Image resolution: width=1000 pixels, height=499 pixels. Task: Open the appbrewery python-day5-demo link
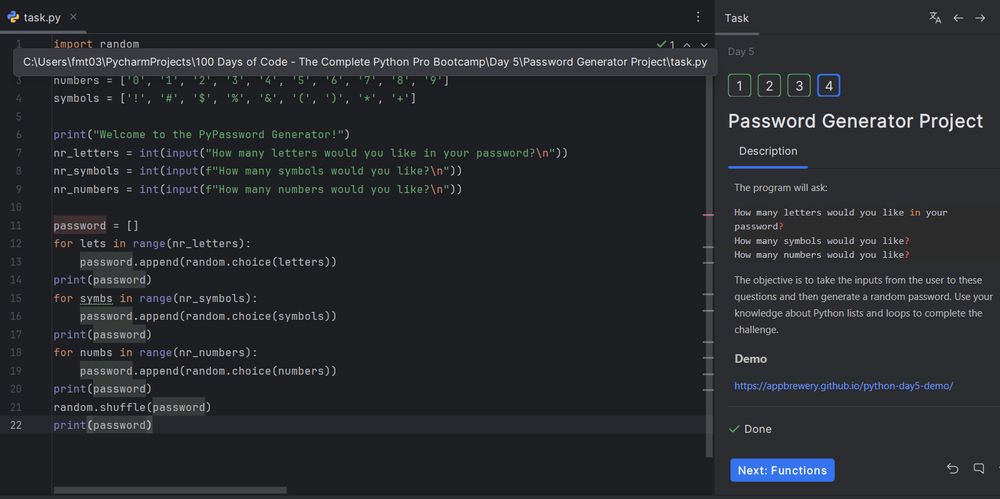point(843,386)
